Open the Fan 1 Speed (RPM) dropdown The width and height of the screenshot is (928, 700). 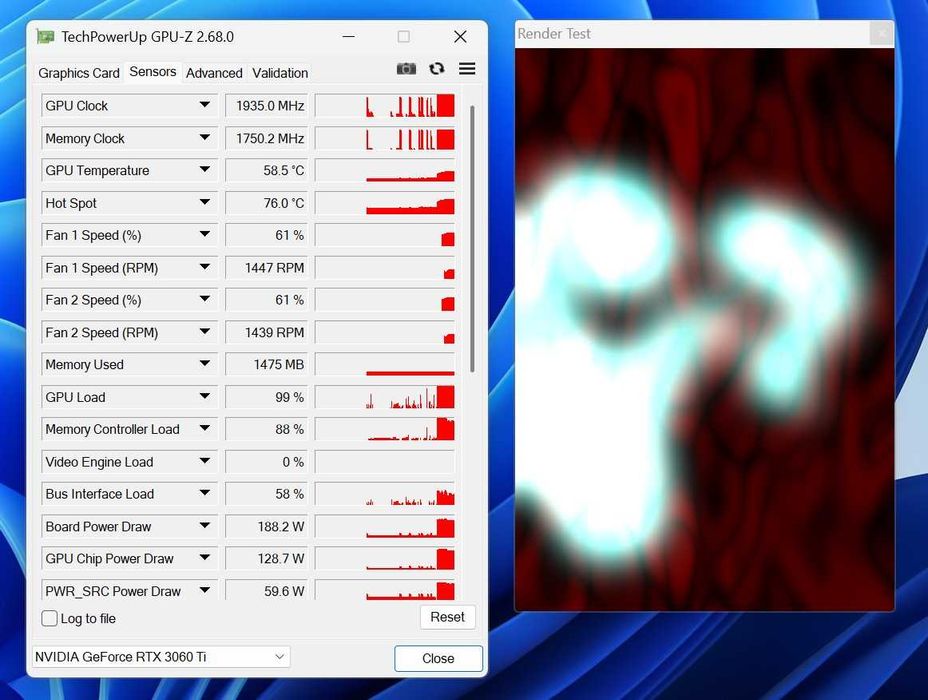(205, 267)
